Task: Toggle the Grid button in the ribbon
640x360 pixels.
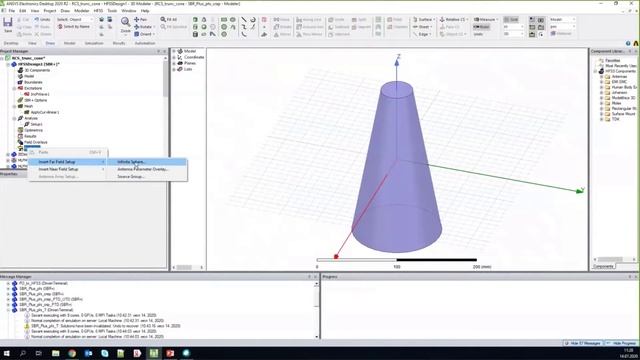Action: click(x=511, y=20)
